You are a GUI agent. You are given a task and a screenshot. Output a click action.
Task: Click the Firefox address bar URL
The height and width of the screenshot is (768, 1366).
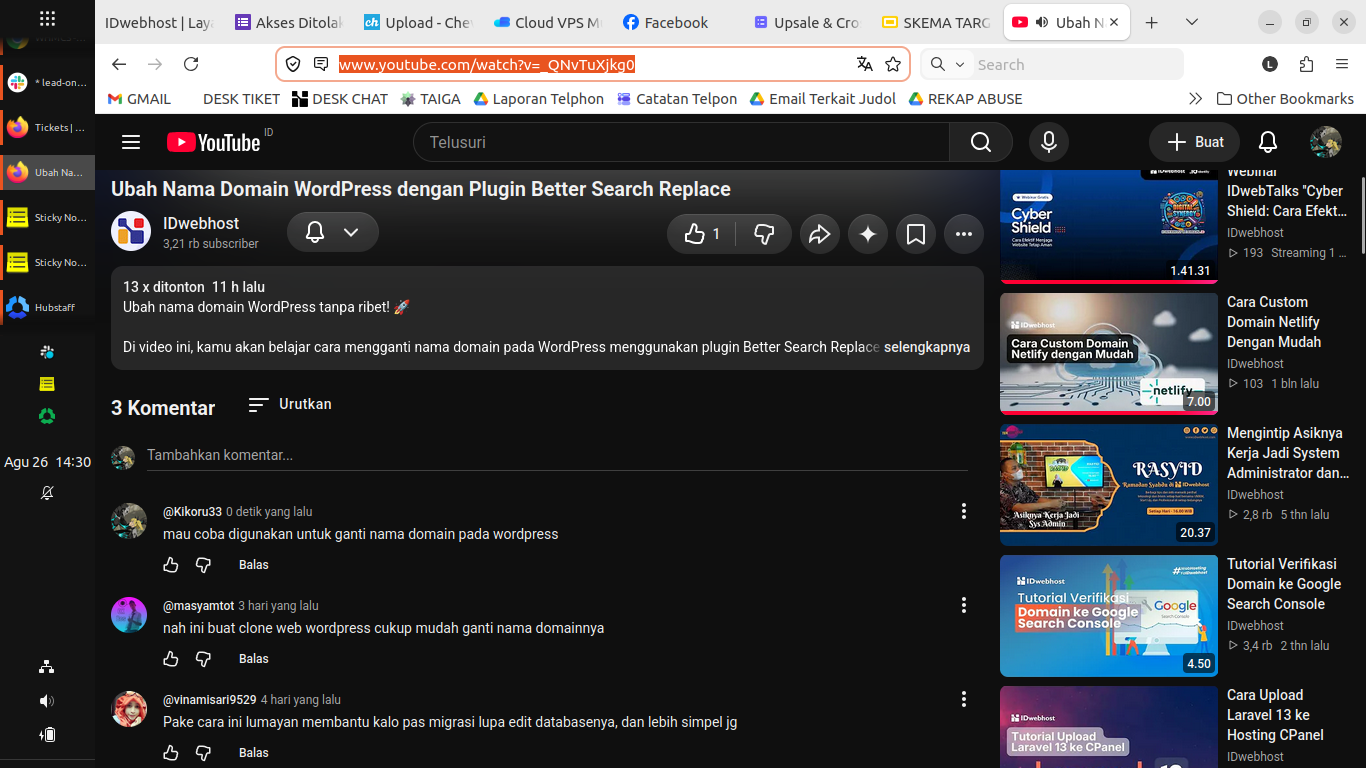click(487, 65)
